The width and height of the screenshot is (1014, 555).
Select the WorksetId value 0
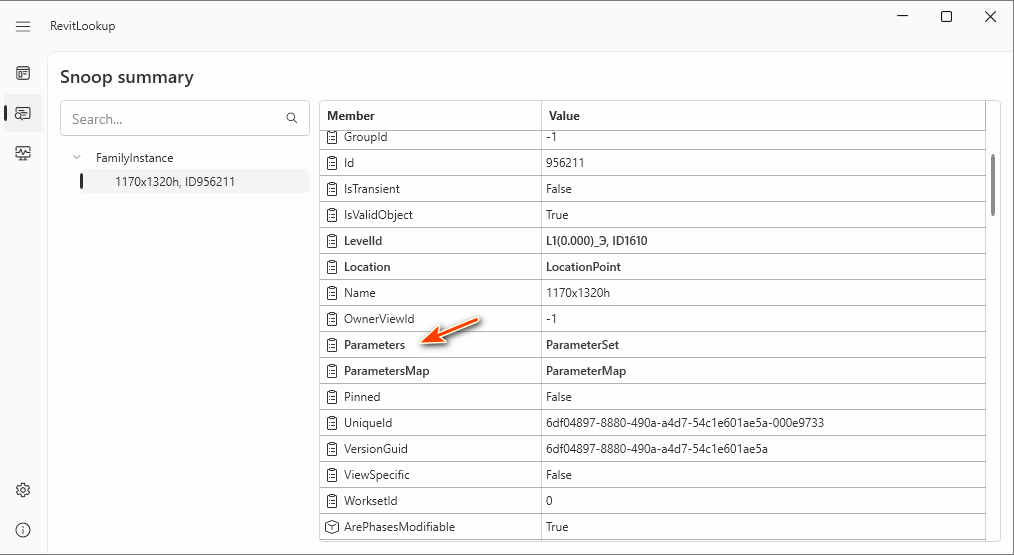549,501
